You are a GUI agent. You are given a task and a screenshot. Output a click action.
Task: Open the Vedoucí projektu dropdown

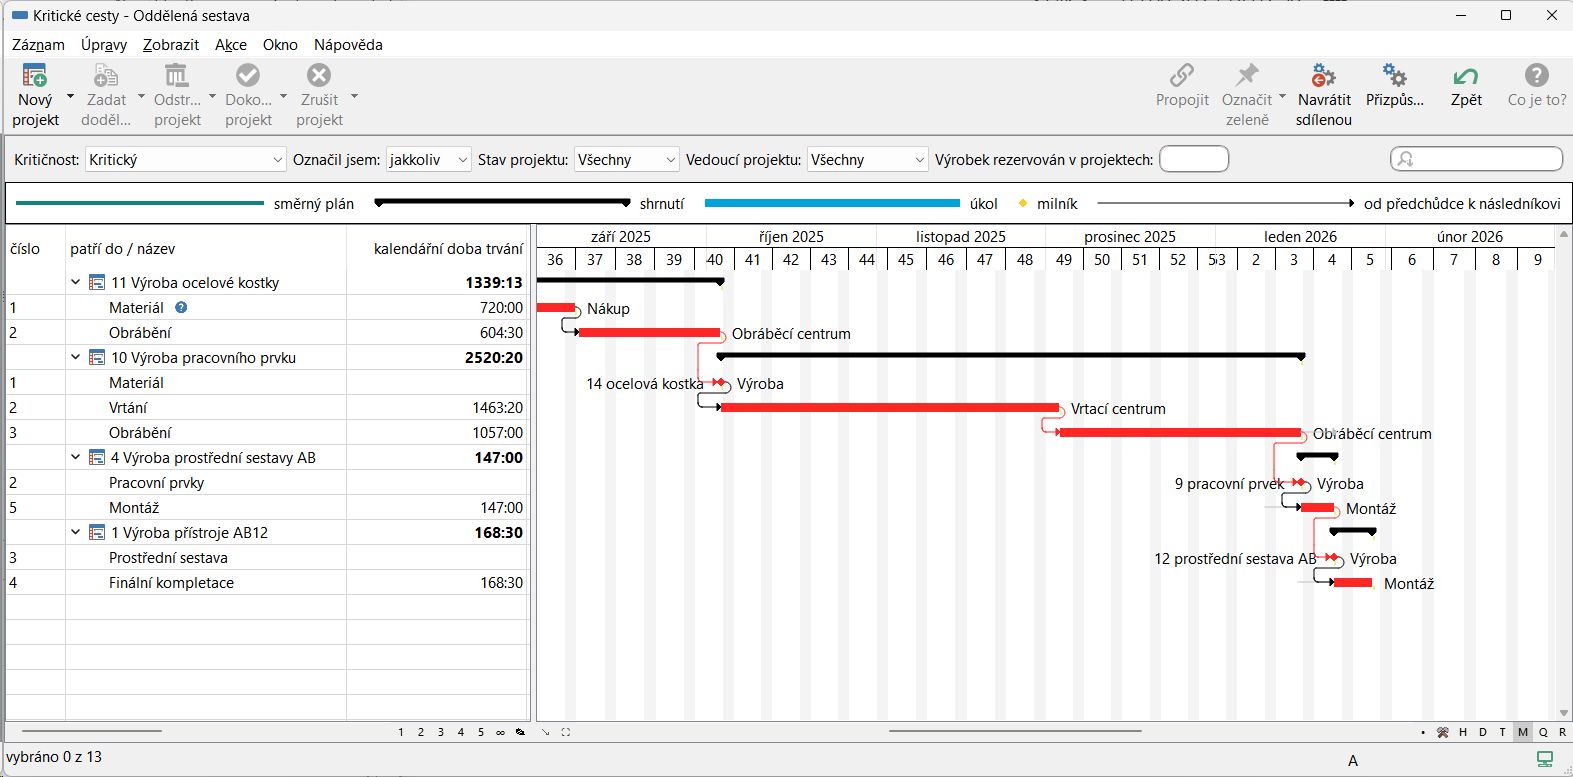point(867,160)
